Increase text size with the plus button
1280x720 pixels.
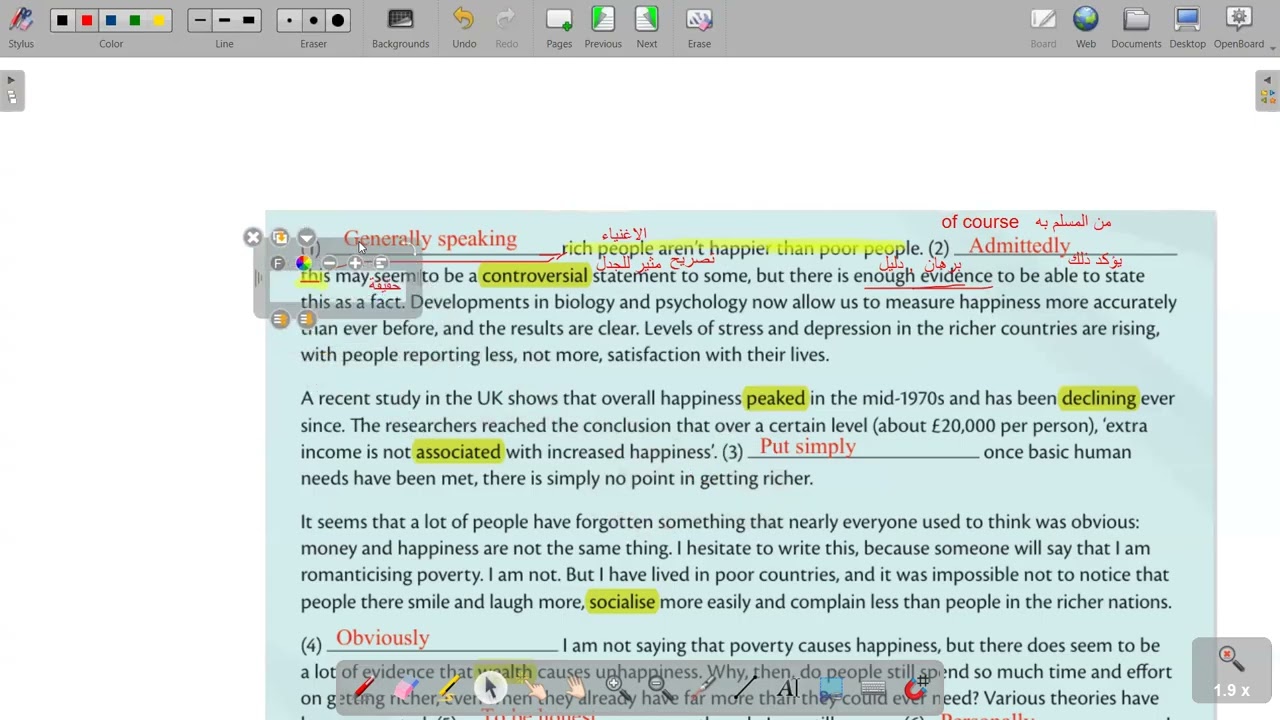point(355,263)
